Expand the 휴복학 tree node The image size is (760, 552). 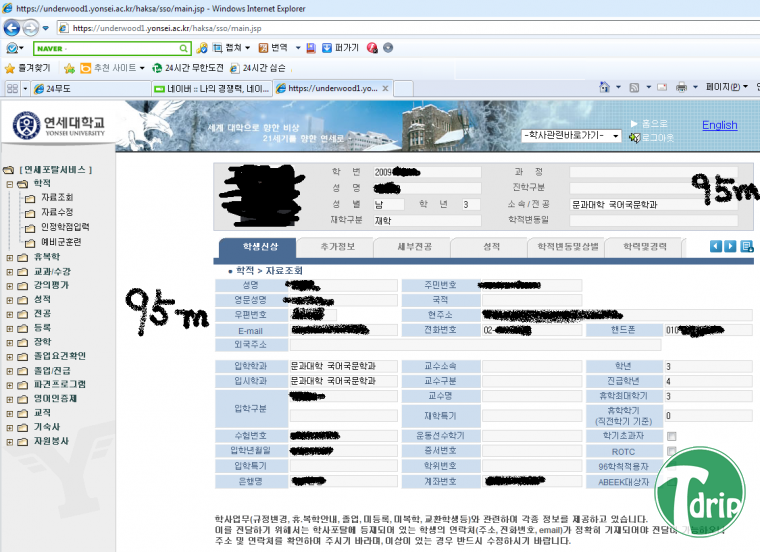9,258
